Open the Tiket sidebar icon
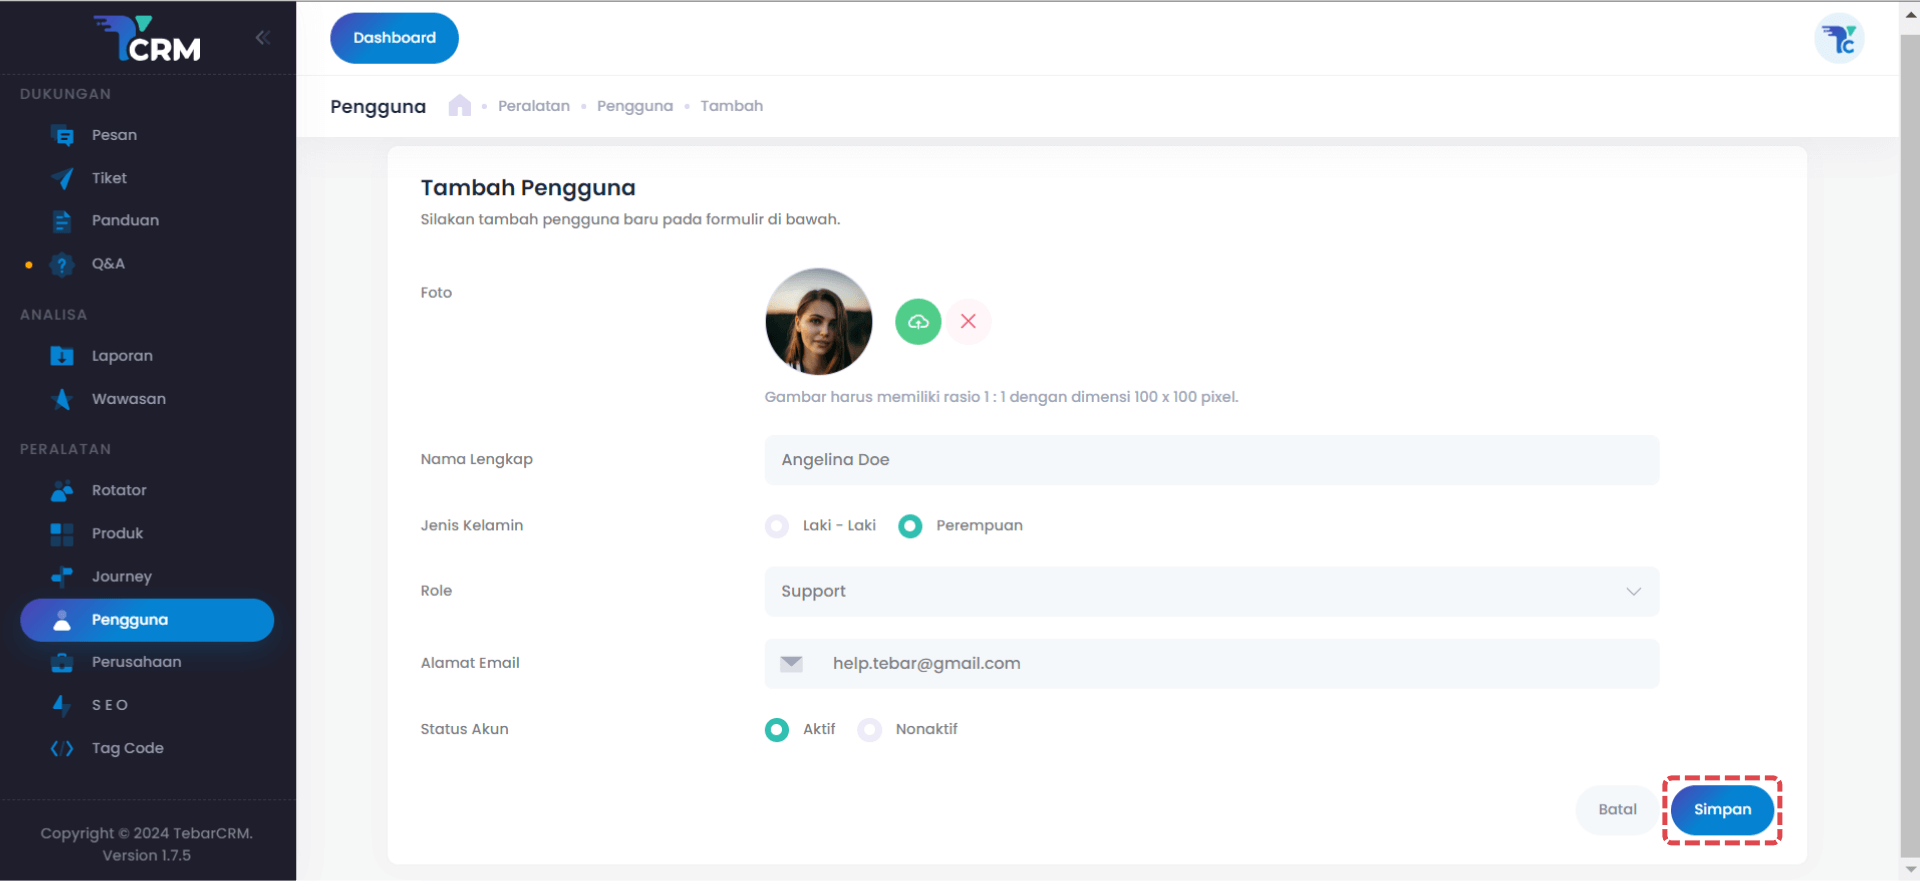 pyautogui.click(x=62, y=178)
